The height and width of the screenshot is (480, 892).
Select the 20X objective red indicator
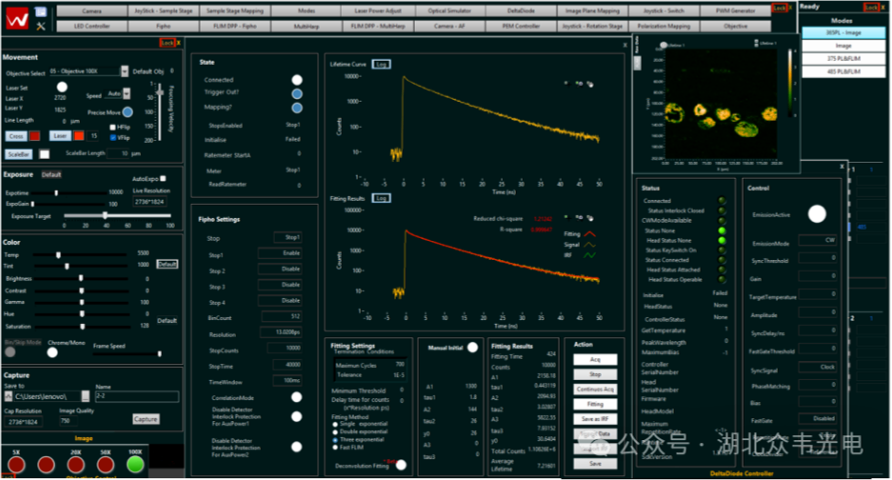76,465
